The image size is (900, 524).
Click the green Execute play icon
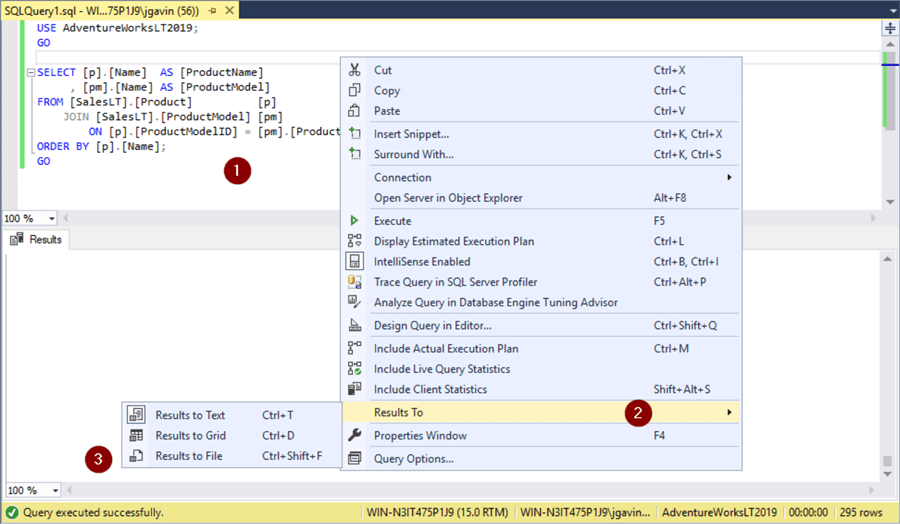click(x=354, y=221)
